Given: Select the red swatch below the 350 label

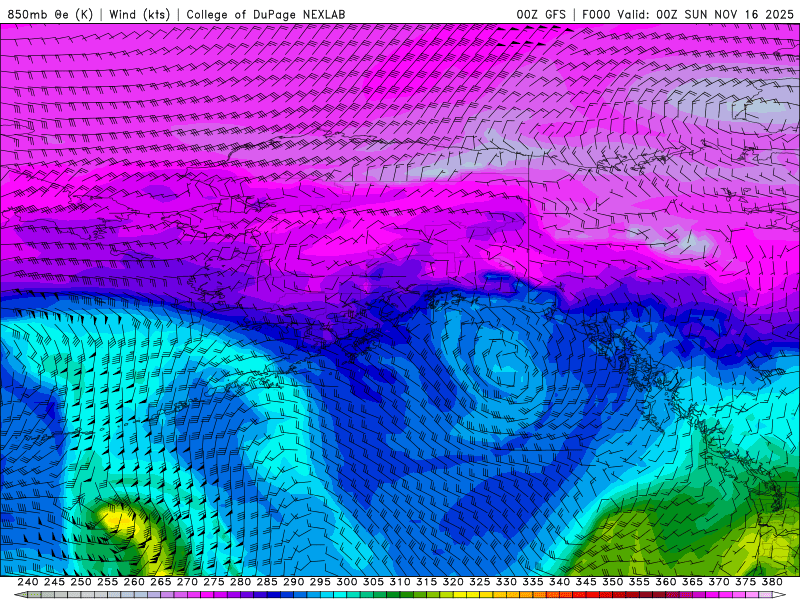Looking at the screenshot, I should [606, 595].
